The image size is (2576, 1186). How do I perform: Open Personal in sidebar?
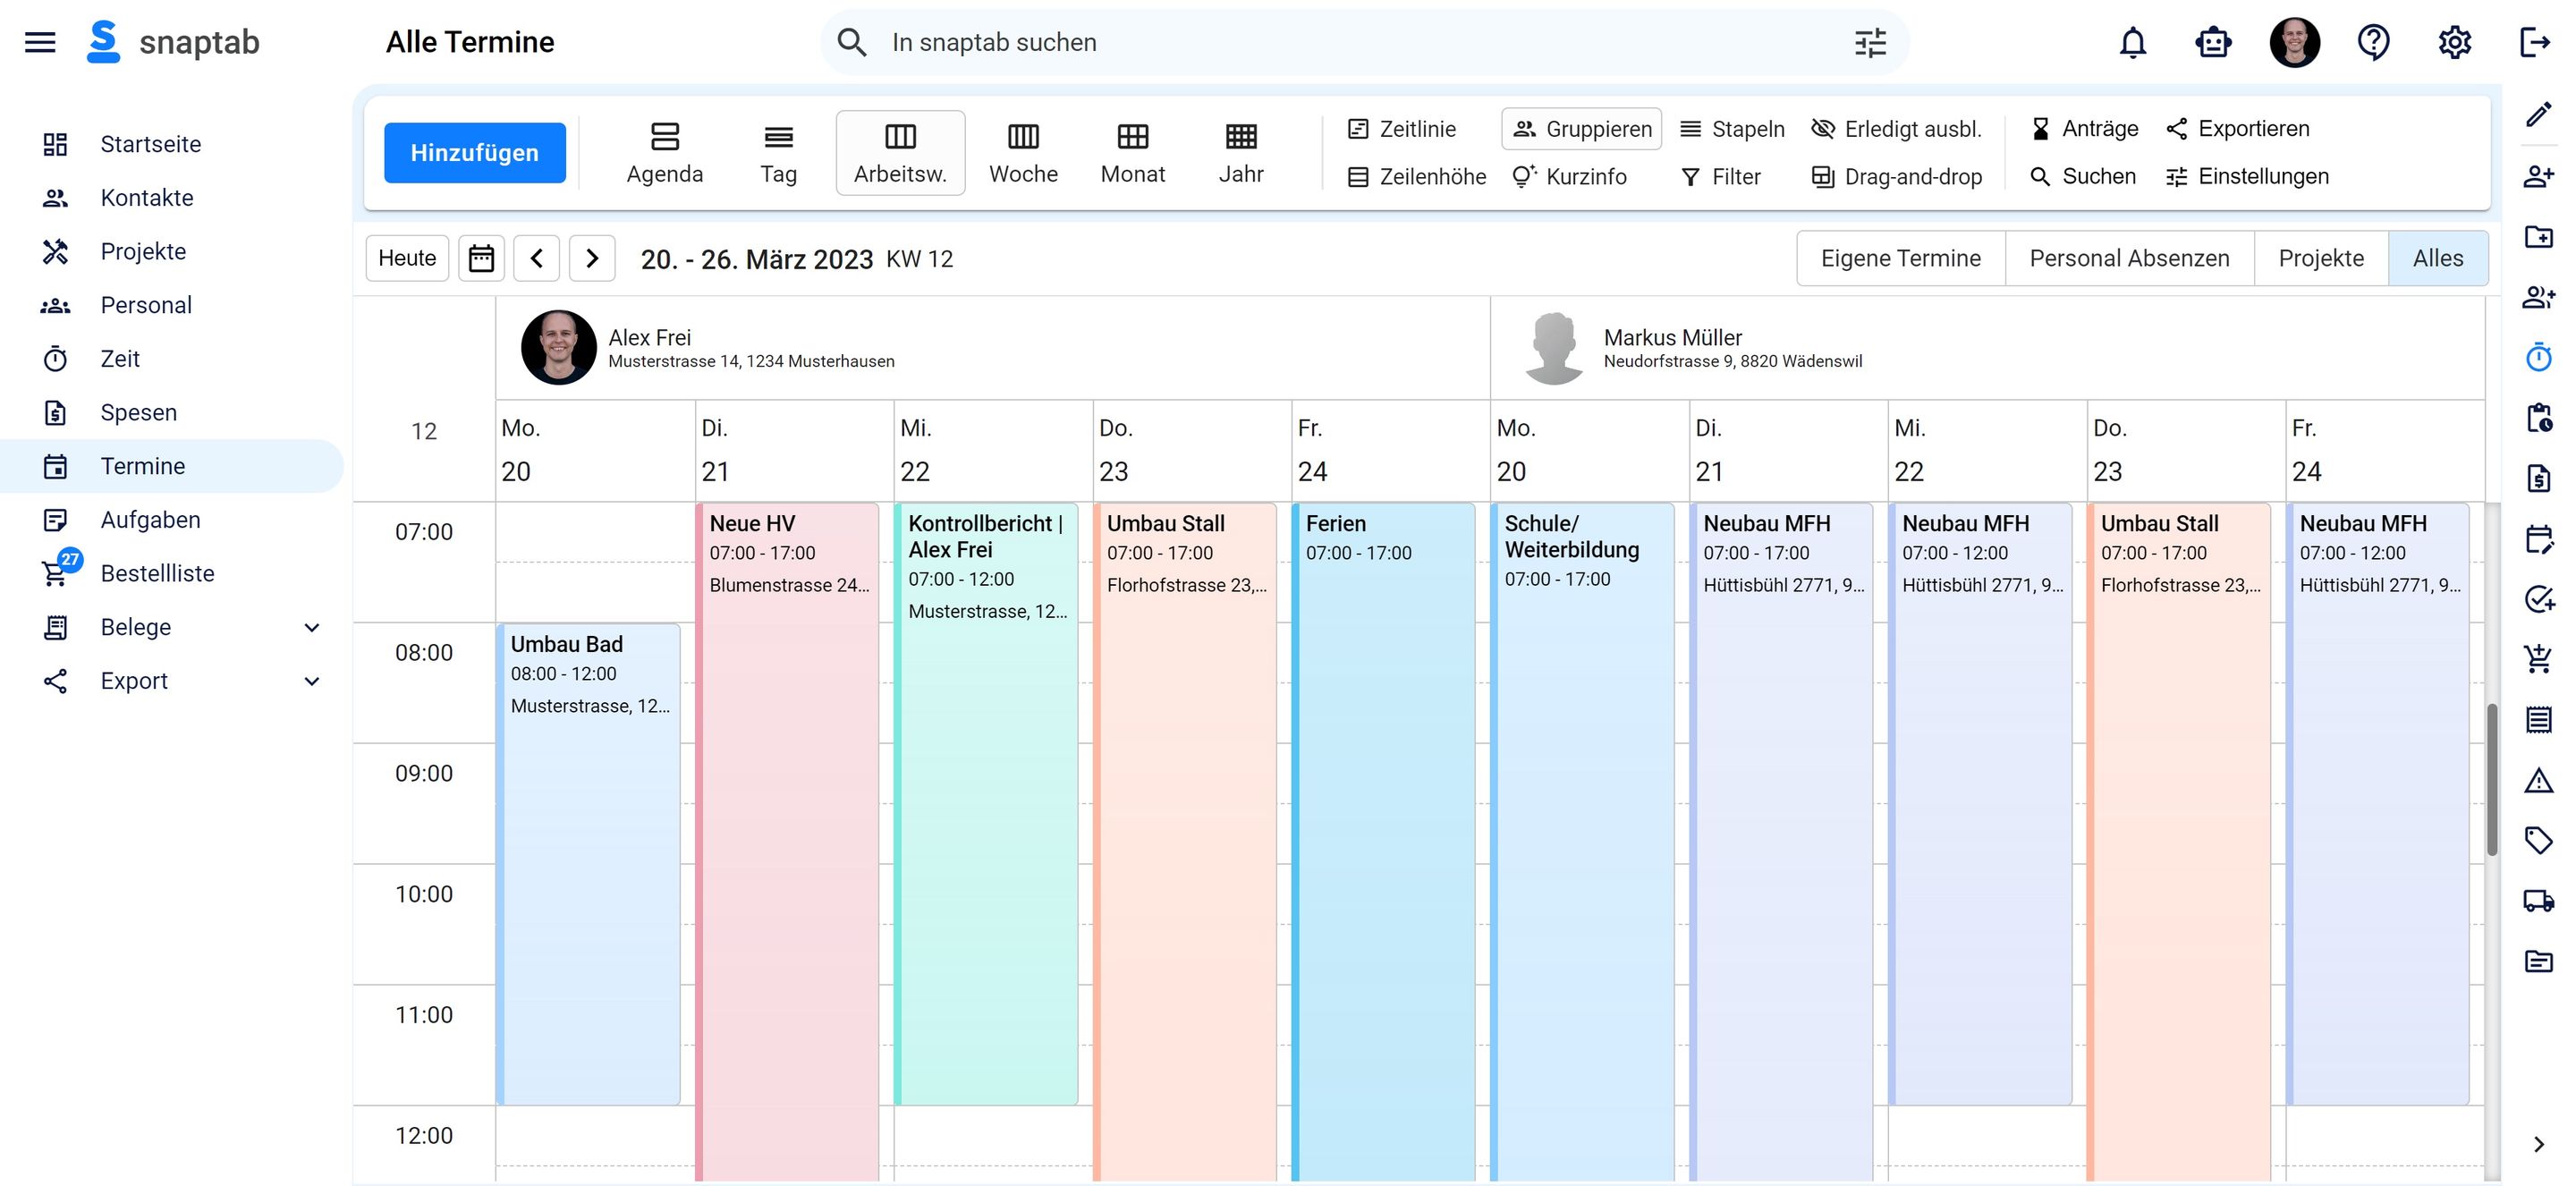[x=172, y=305]
